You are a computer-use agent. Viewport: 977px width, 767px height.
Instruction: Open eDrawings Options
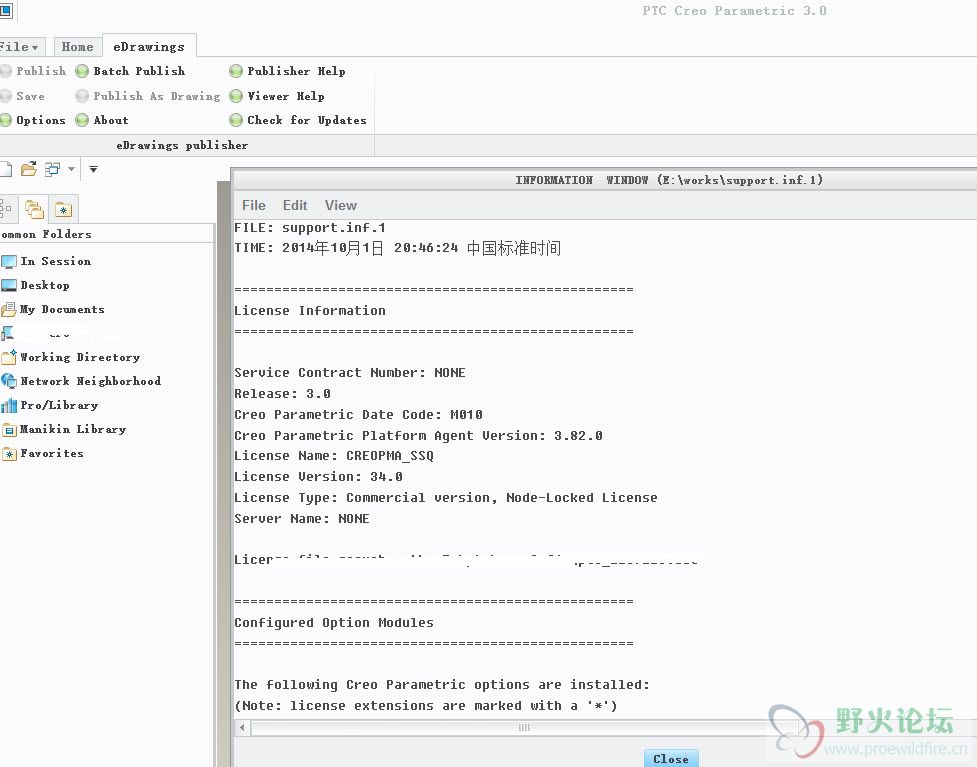pos(33,120)
